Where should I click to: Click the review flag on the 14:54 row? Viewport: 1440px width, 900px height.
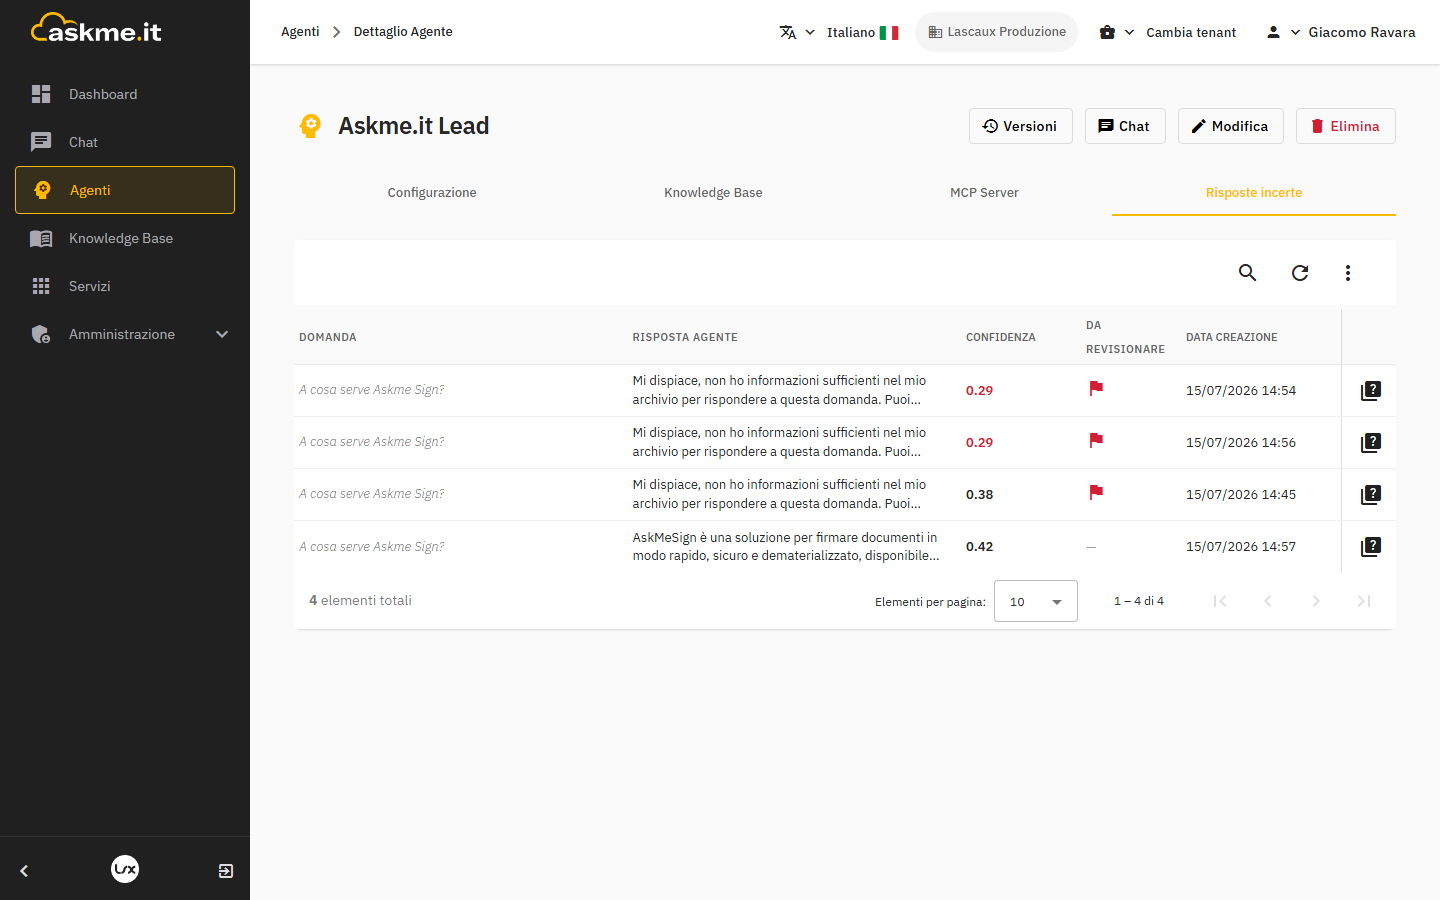pyautogui.click(x=1096, y=388)
